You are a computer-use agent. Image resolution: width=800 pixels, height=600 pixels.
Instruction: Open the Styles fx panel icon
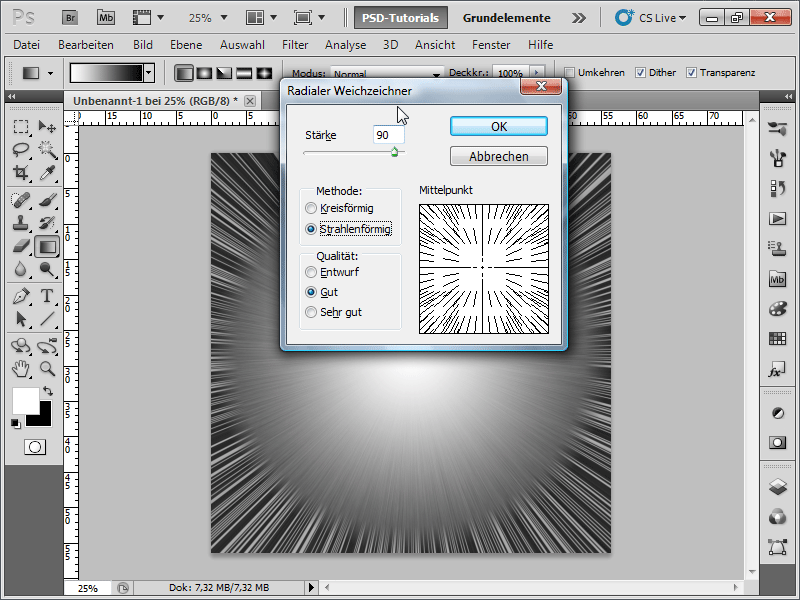(x=777, y=369)
